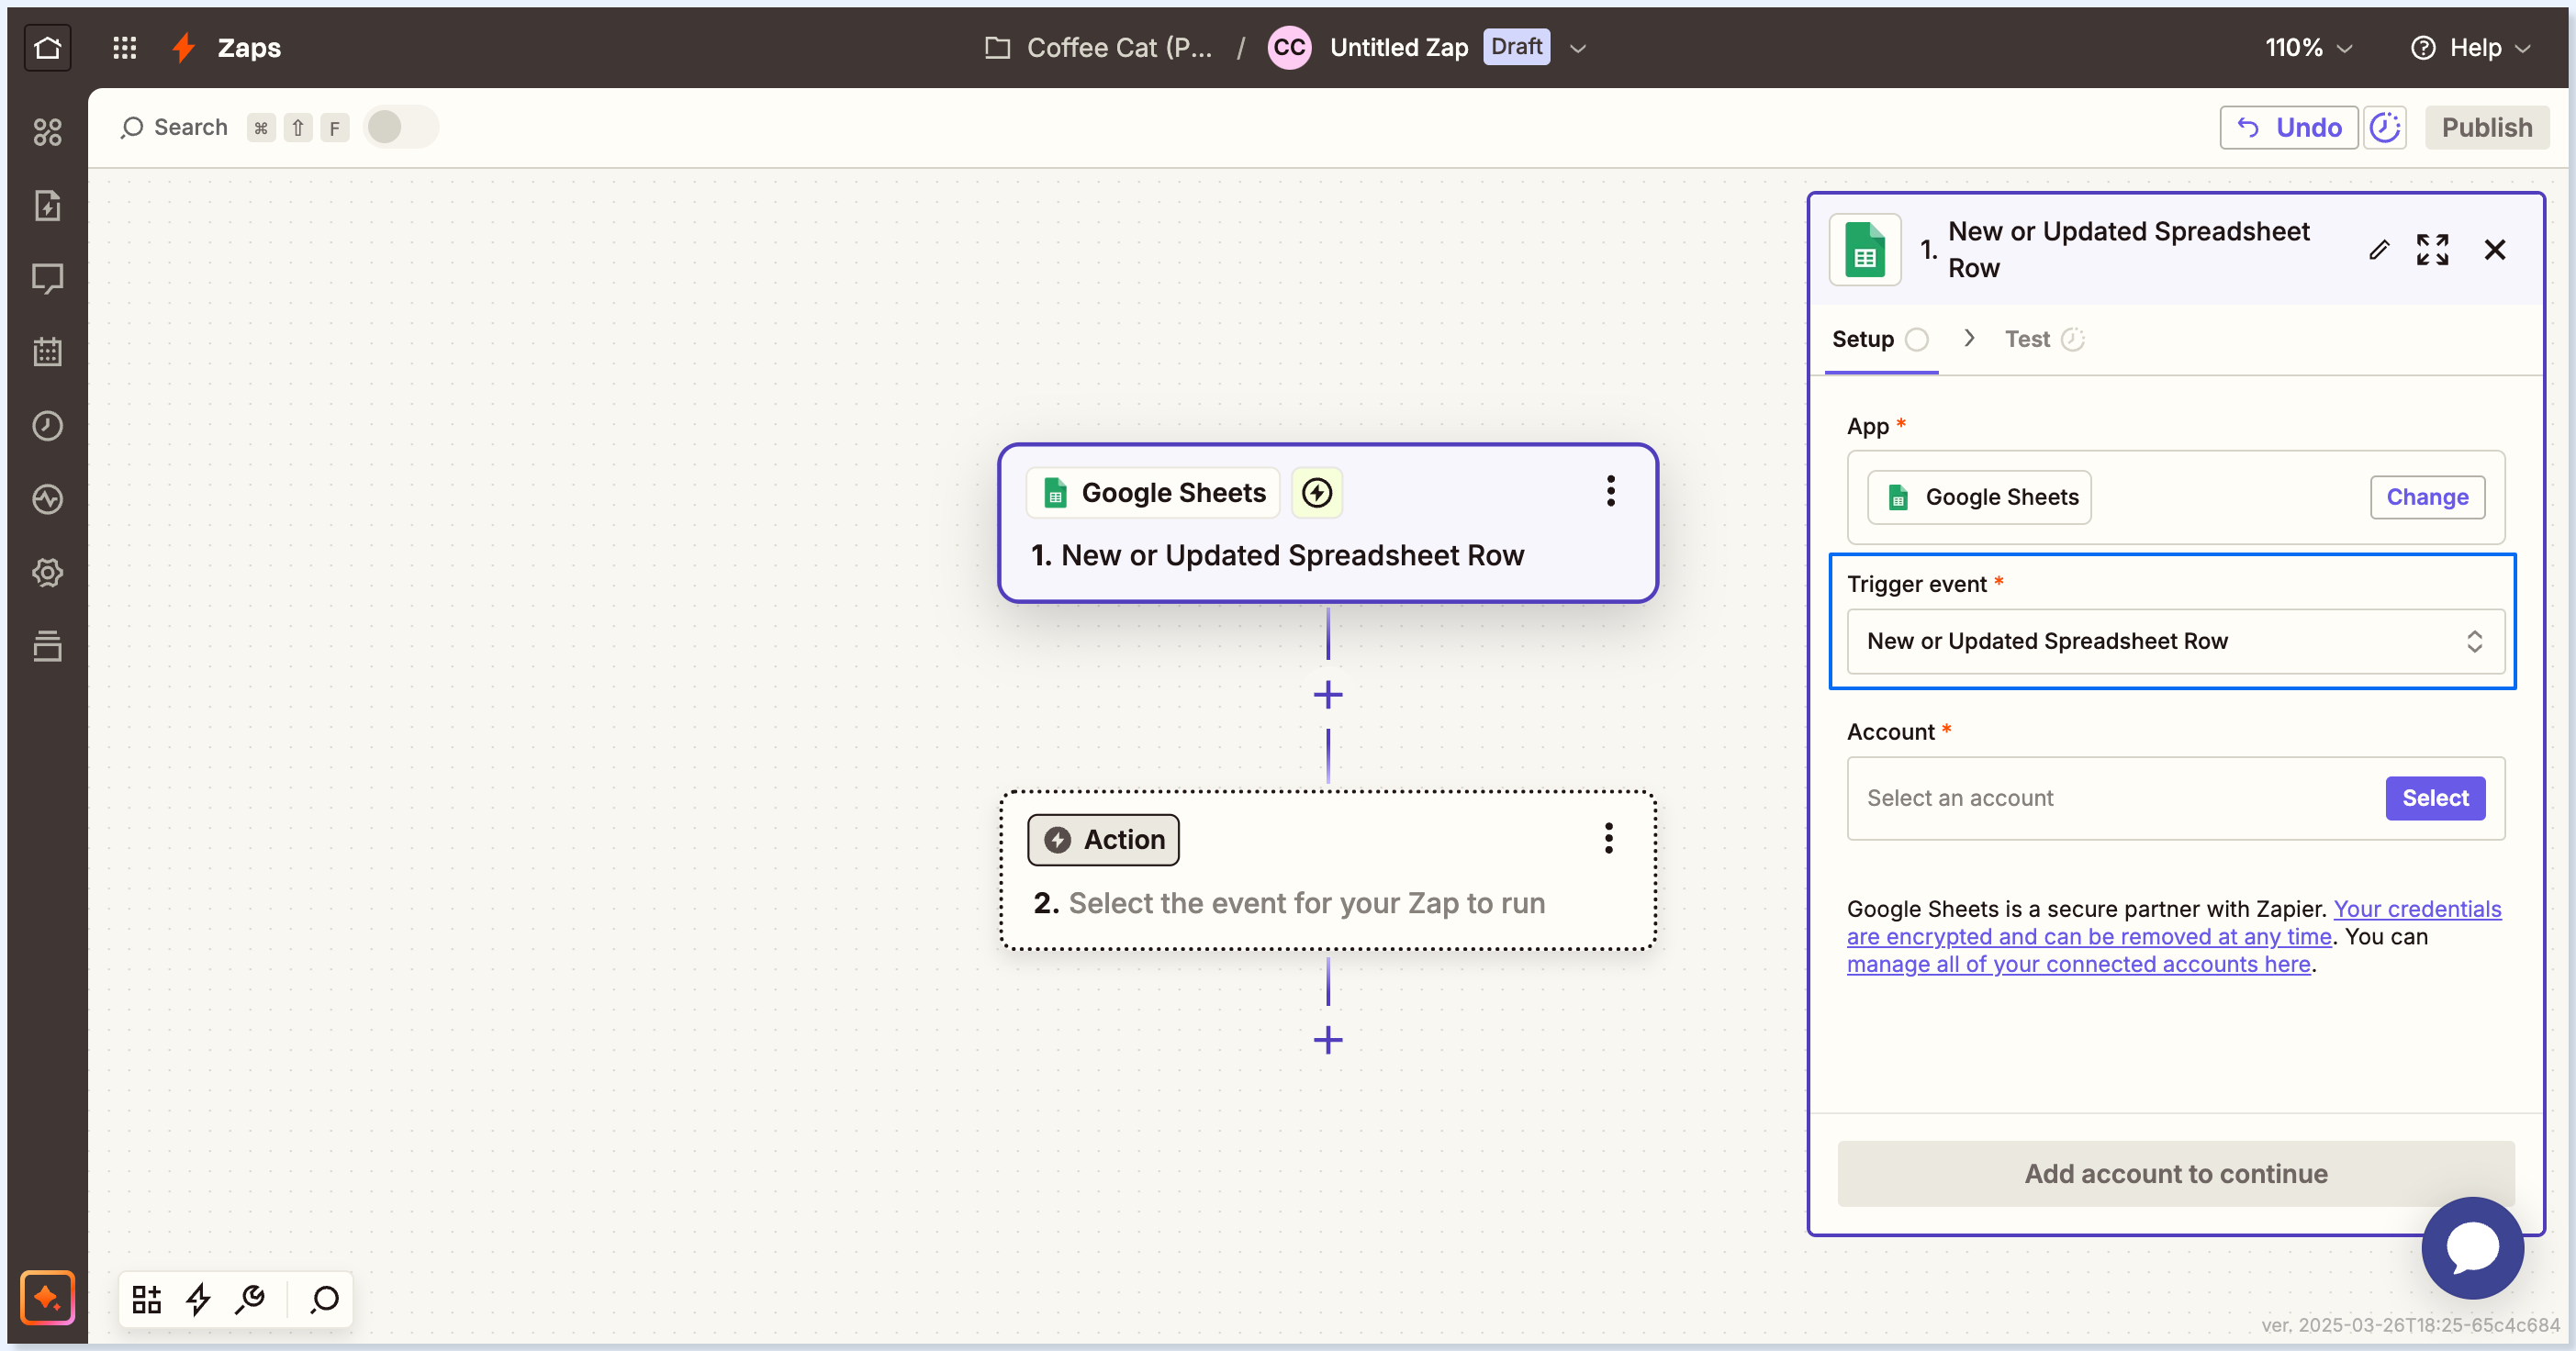Image resolution: width=2576 pixels, height=1351 pixels.
Task: Select the Google Sheets trigger step card
Action: [1327, 523]
